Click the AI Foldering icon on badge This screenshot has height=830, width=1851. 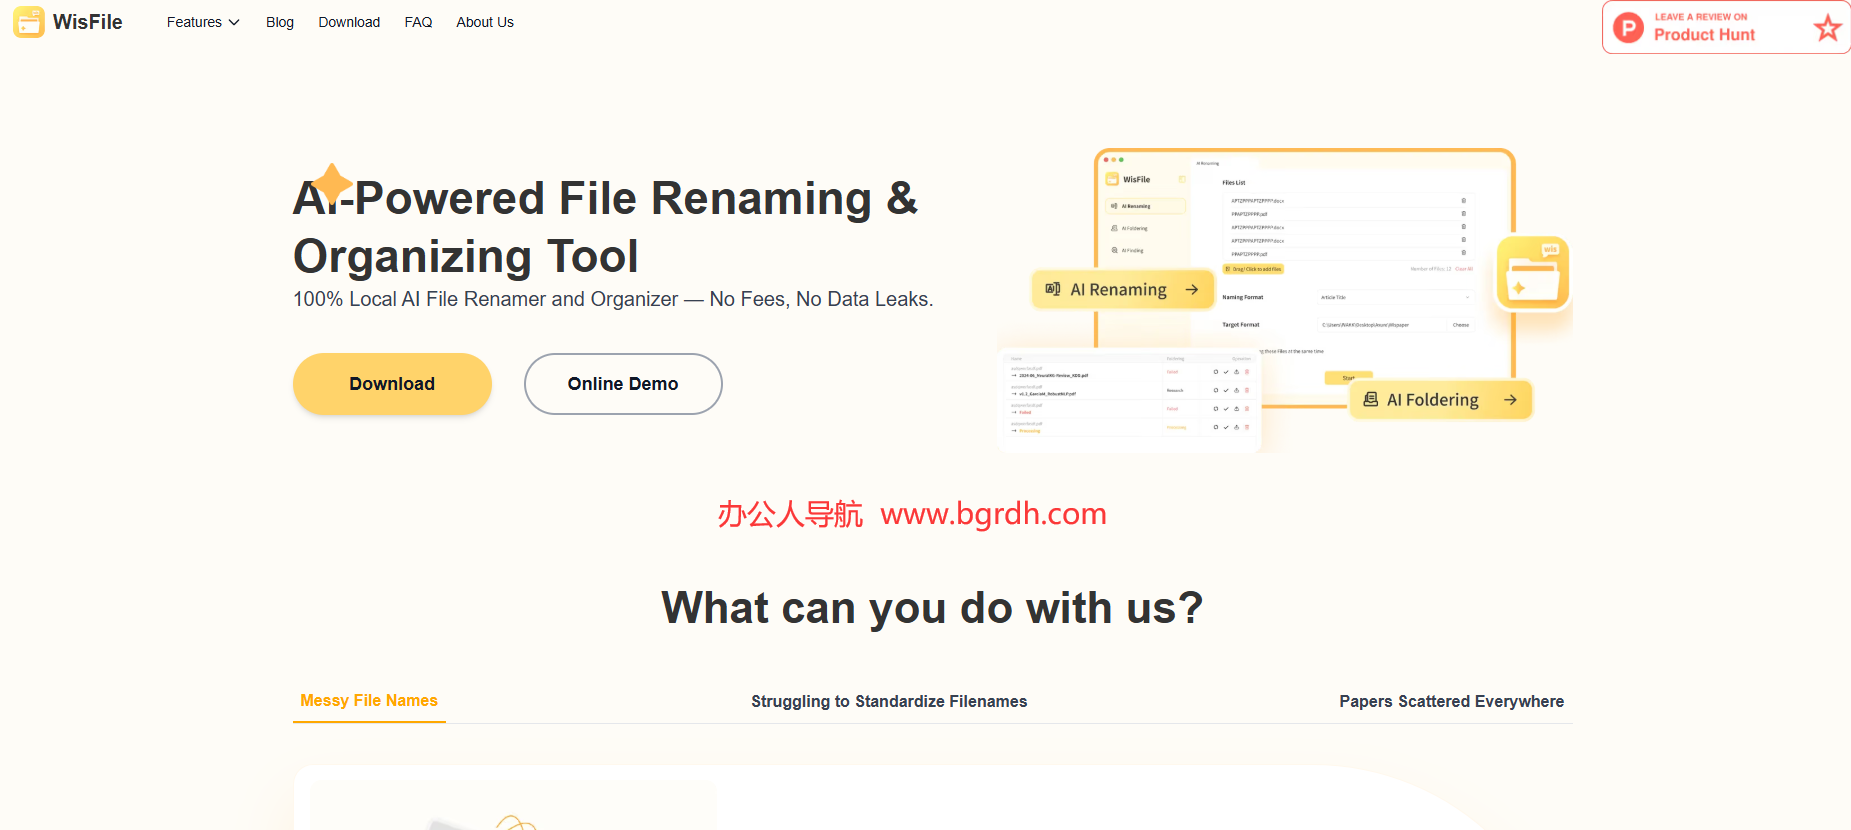click(1371, 399)
